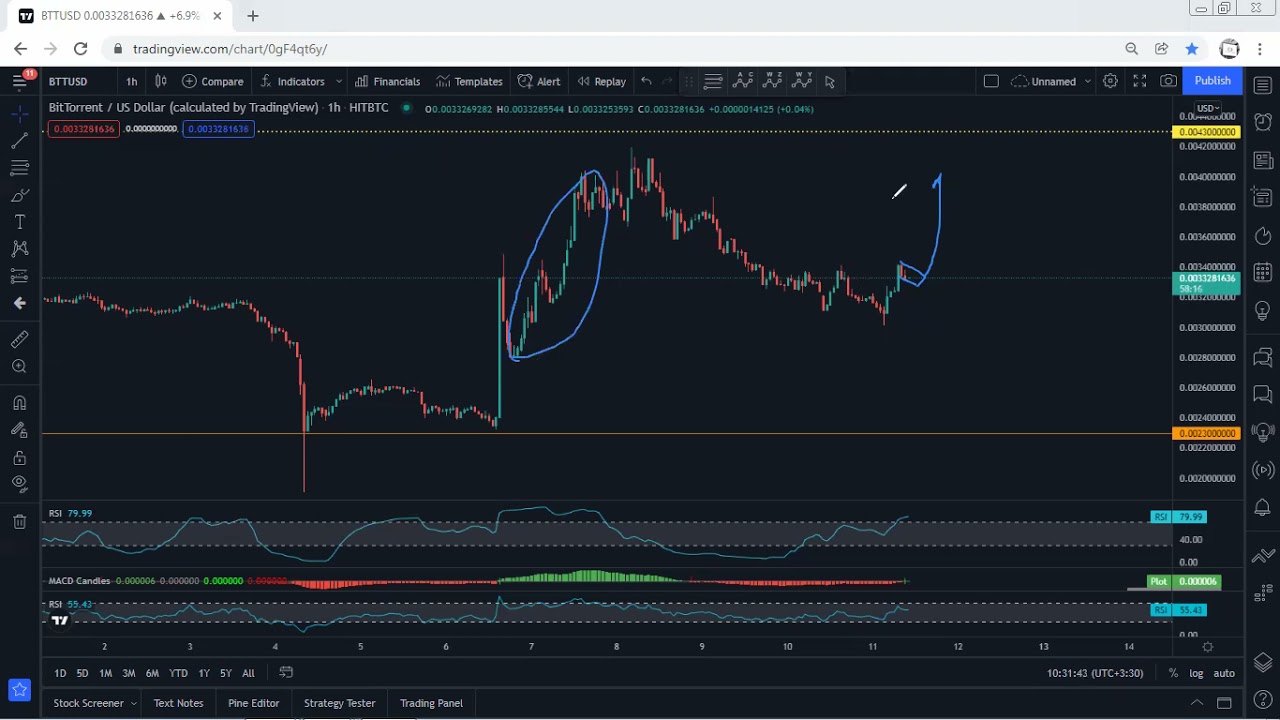
Task: Select the horizontal lines tool in the floating toolbar
Action: coord(713,81)
